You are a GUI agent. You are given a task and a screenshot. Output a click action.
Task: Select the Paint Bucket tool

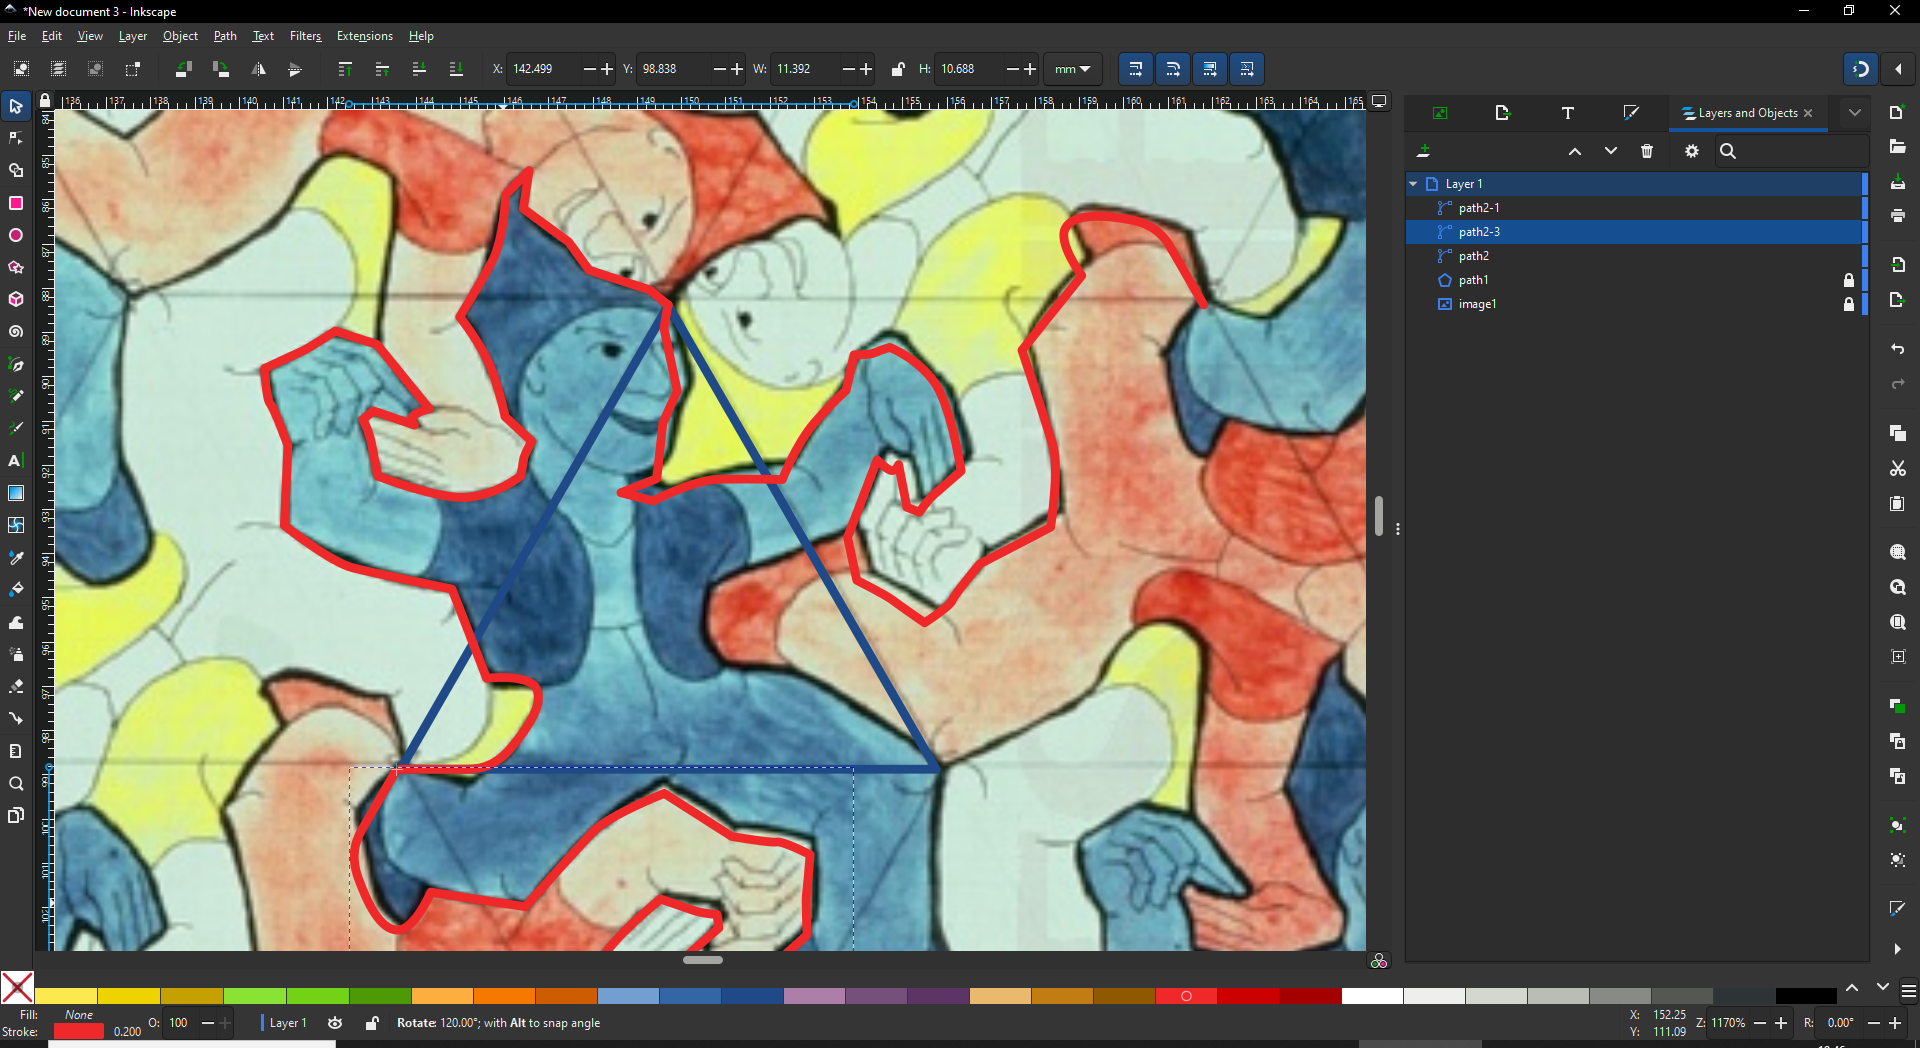click(16, 589)
